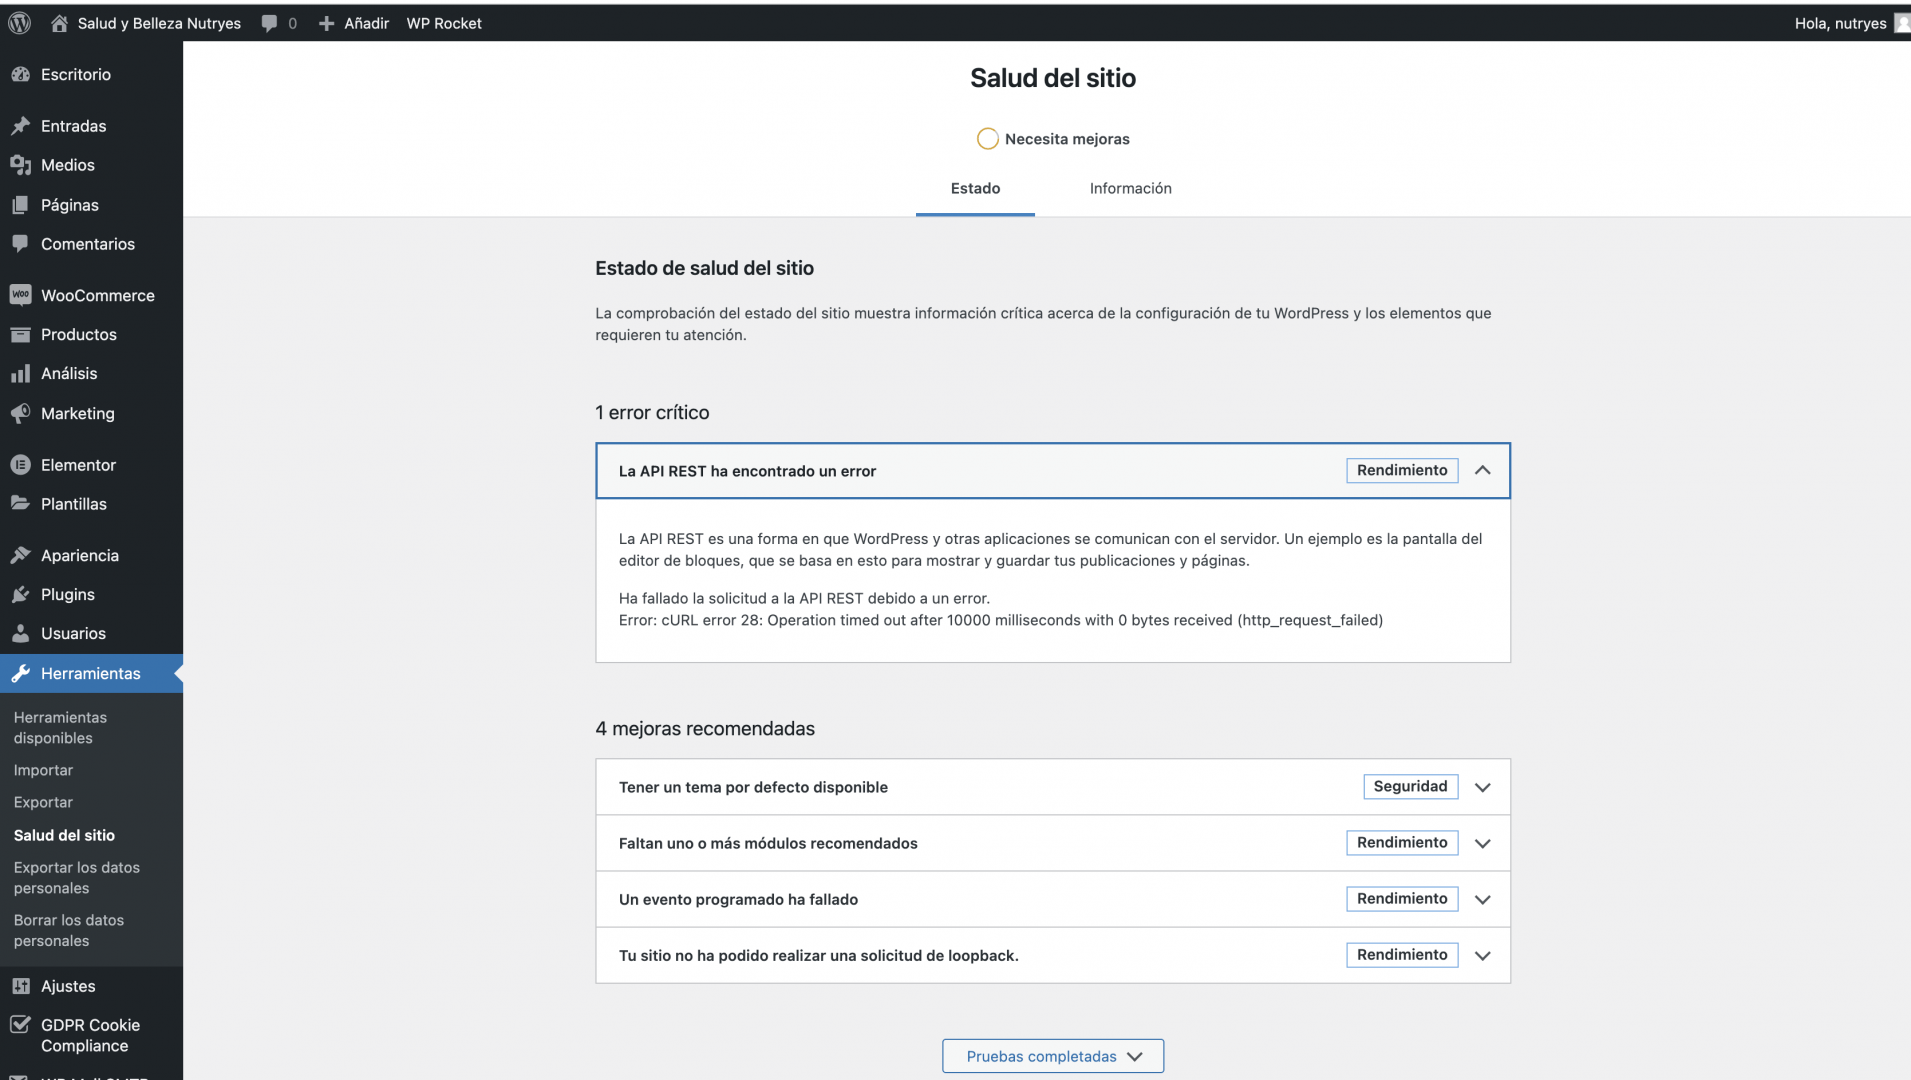This screenshot has height=1080, width=1911.
Task: Click the Ajustes settings icon
Action: tap(20, 986)
